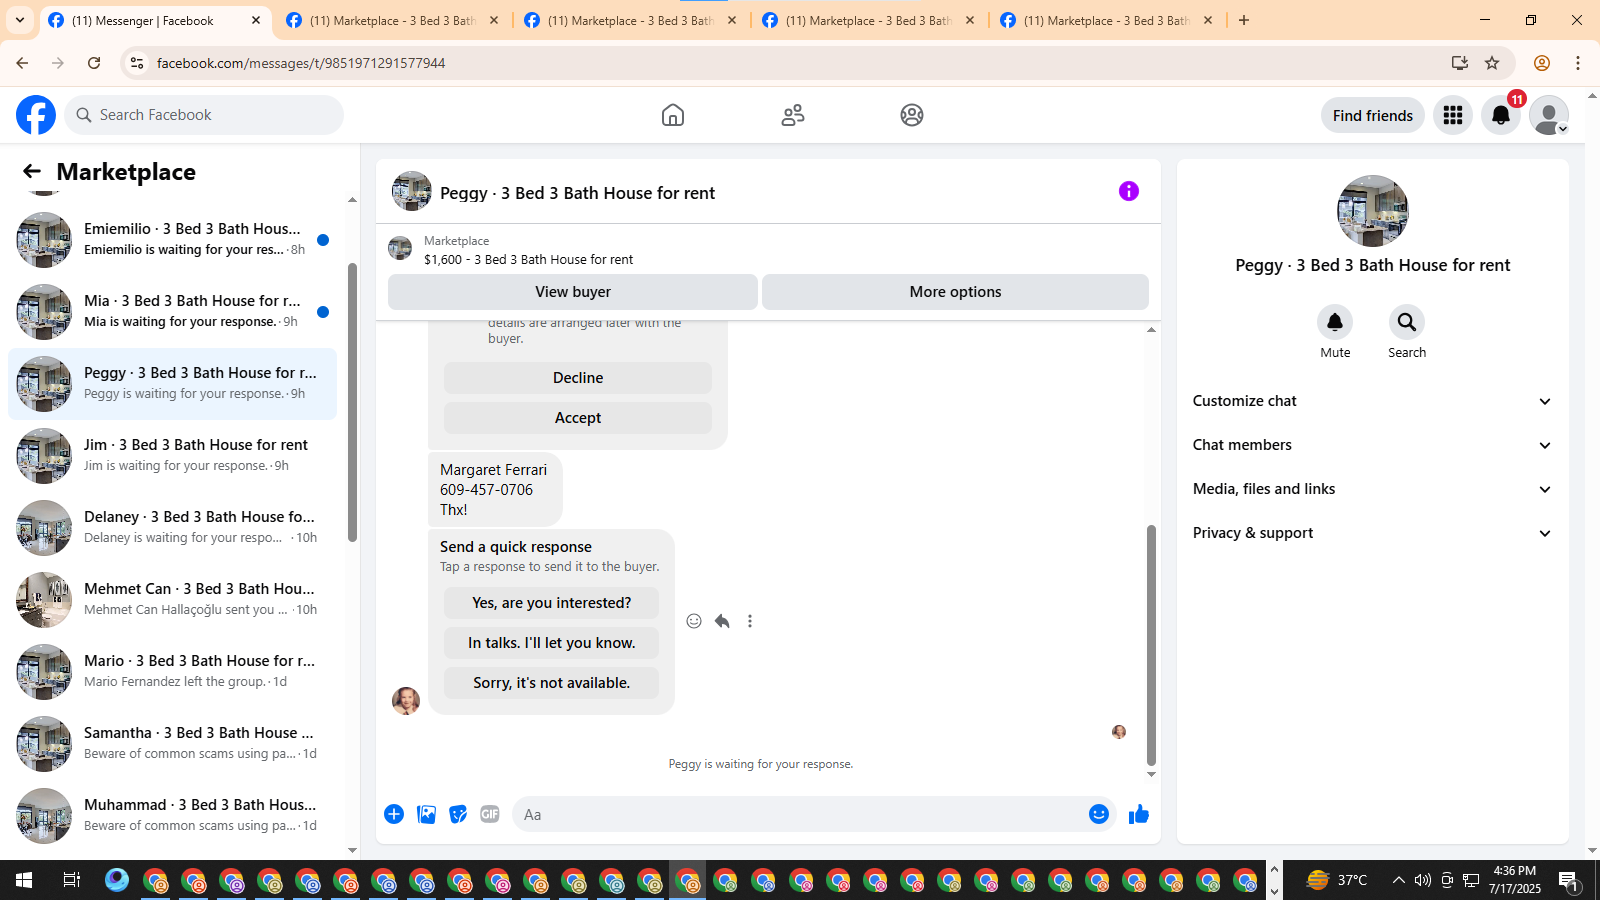Open emoji picker inside message field
Viewport: 1600px width, 900px height.
(x=1099, y=814)
